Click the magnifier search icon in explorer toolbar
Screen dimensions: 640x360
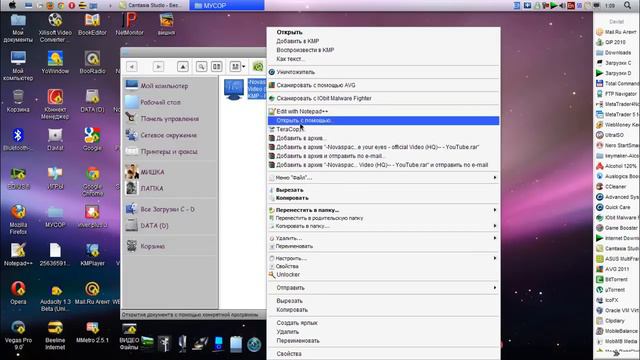point(201,66)
